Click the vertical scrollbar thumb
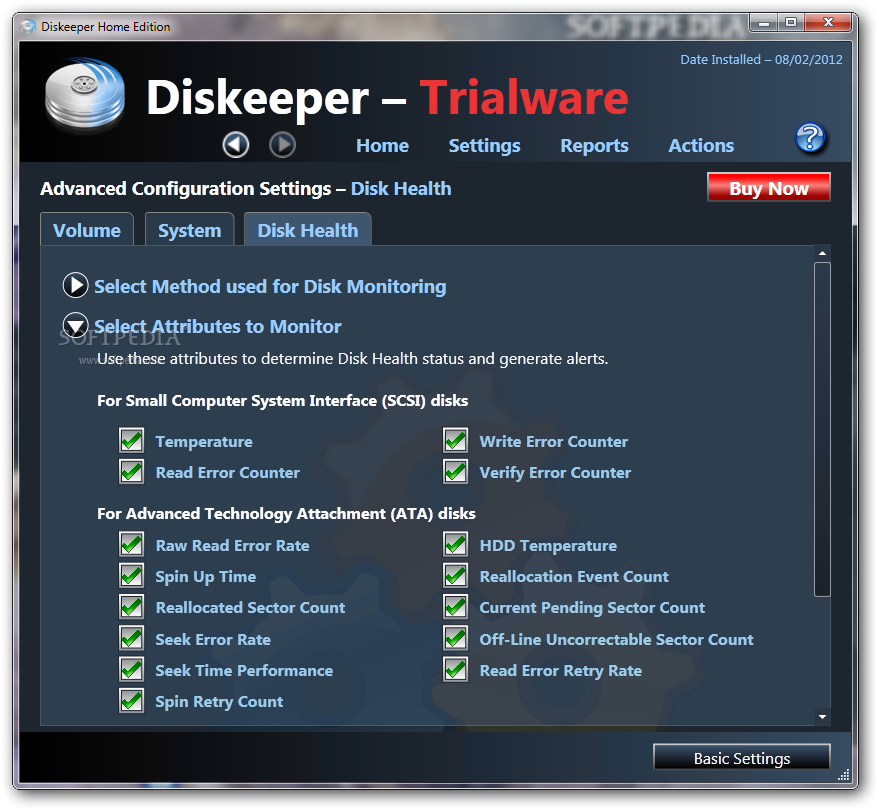 tap(822, 429)
